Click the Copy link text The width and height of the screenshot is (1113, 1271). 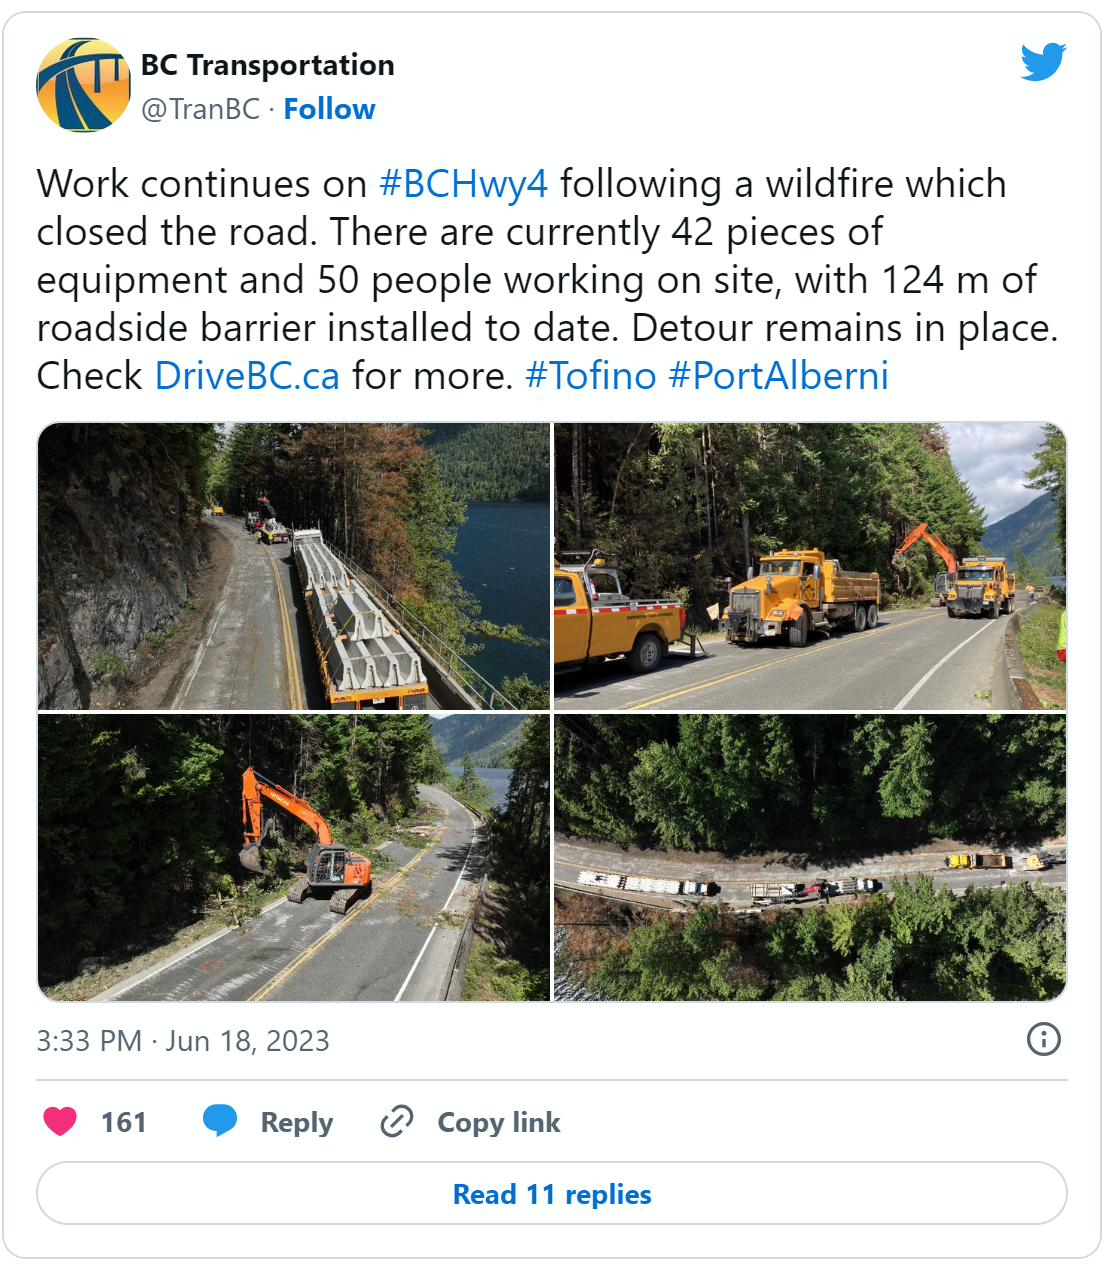click(499, 1123)
